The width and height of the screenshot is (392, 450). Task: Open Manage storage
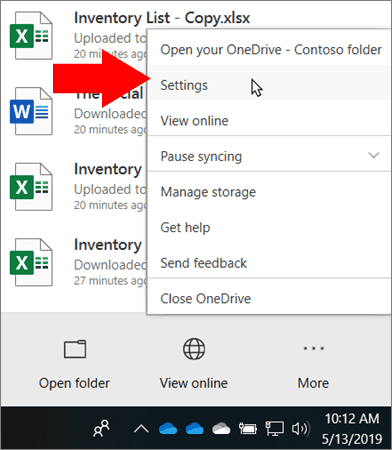269,192
